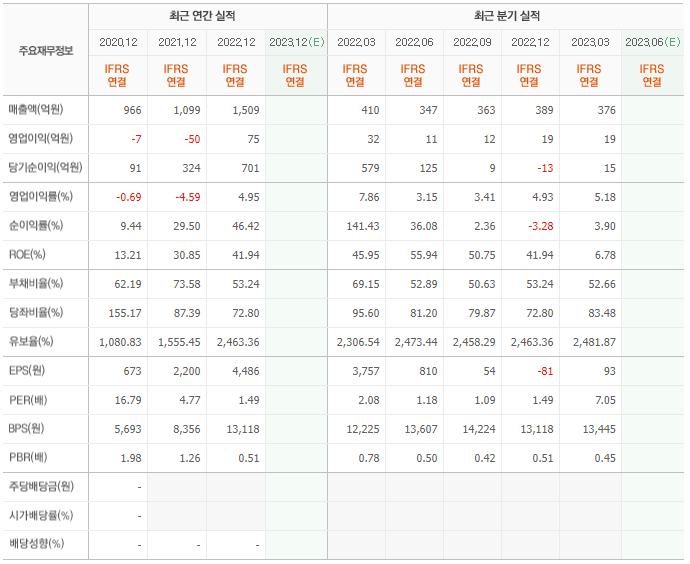Click the 410 quarterly sales value

tap(370, 110)
